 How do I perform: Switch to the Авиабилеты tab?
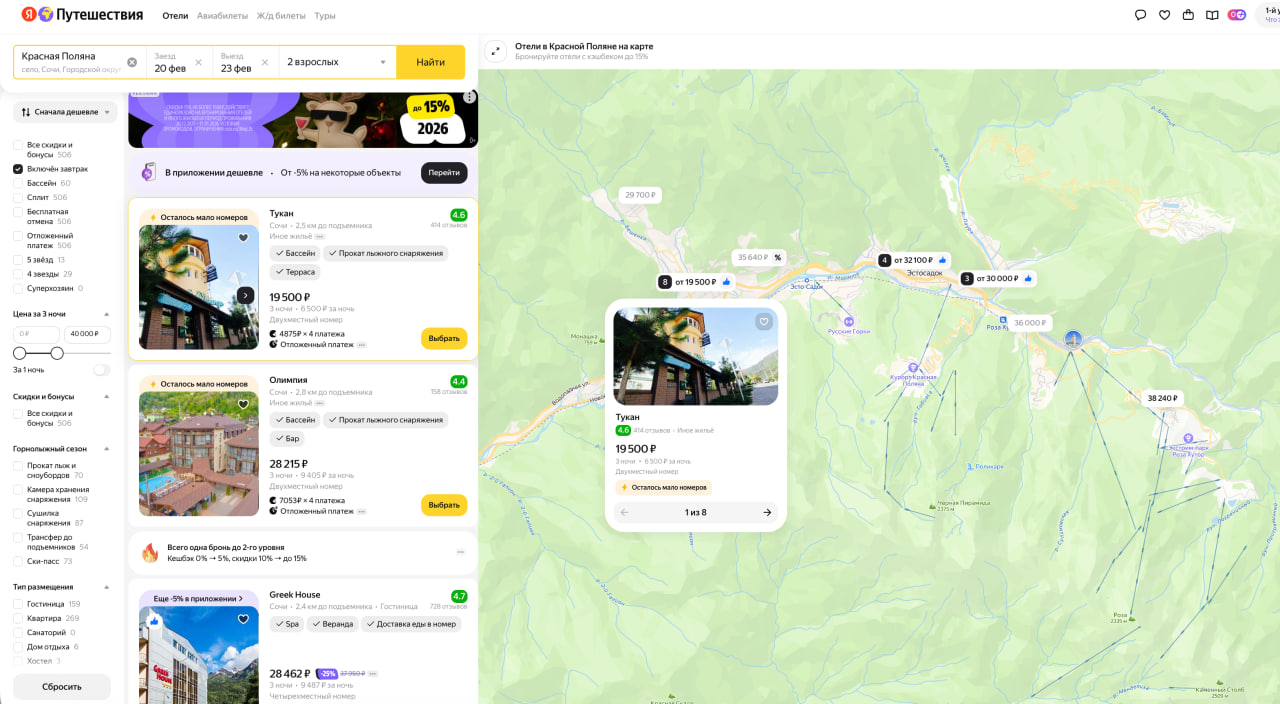(x=221, y=16)
